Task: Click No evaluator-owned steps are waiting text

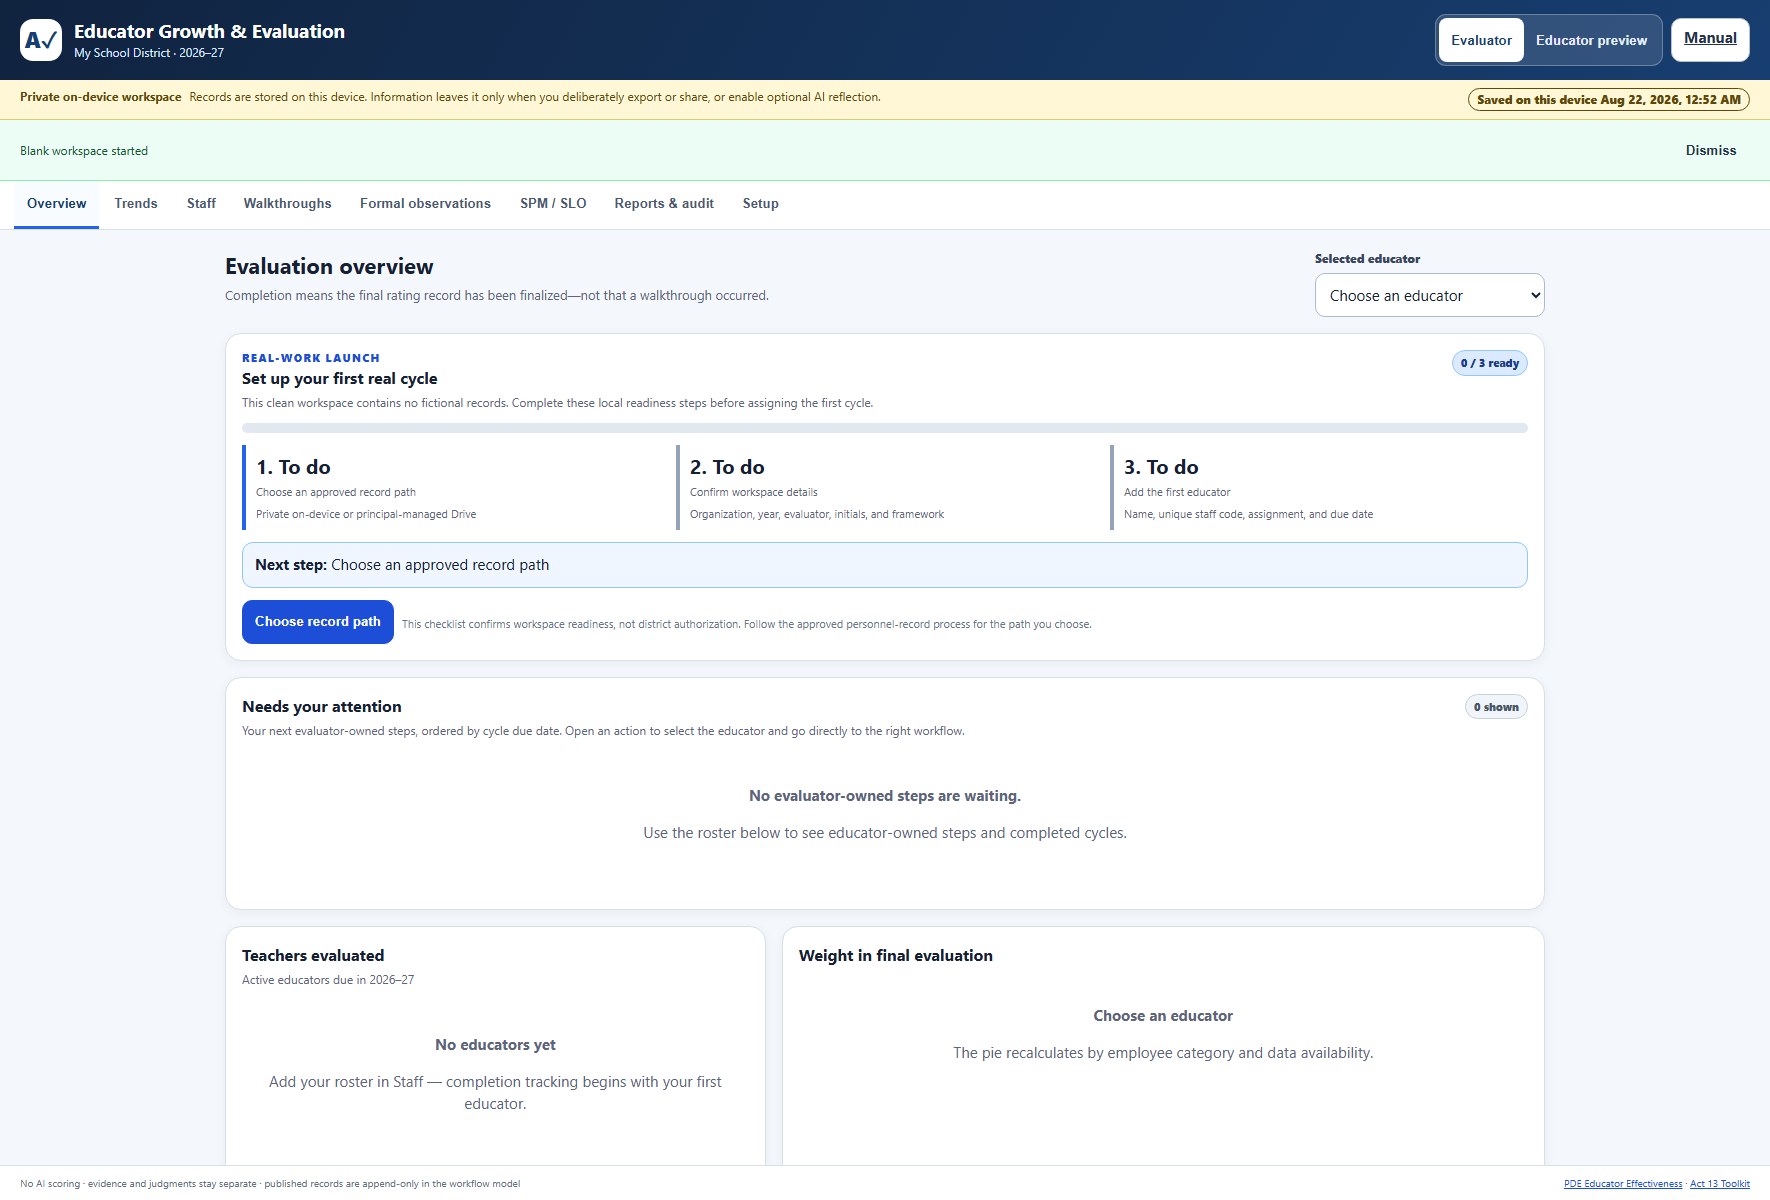Action: point(885,796)
